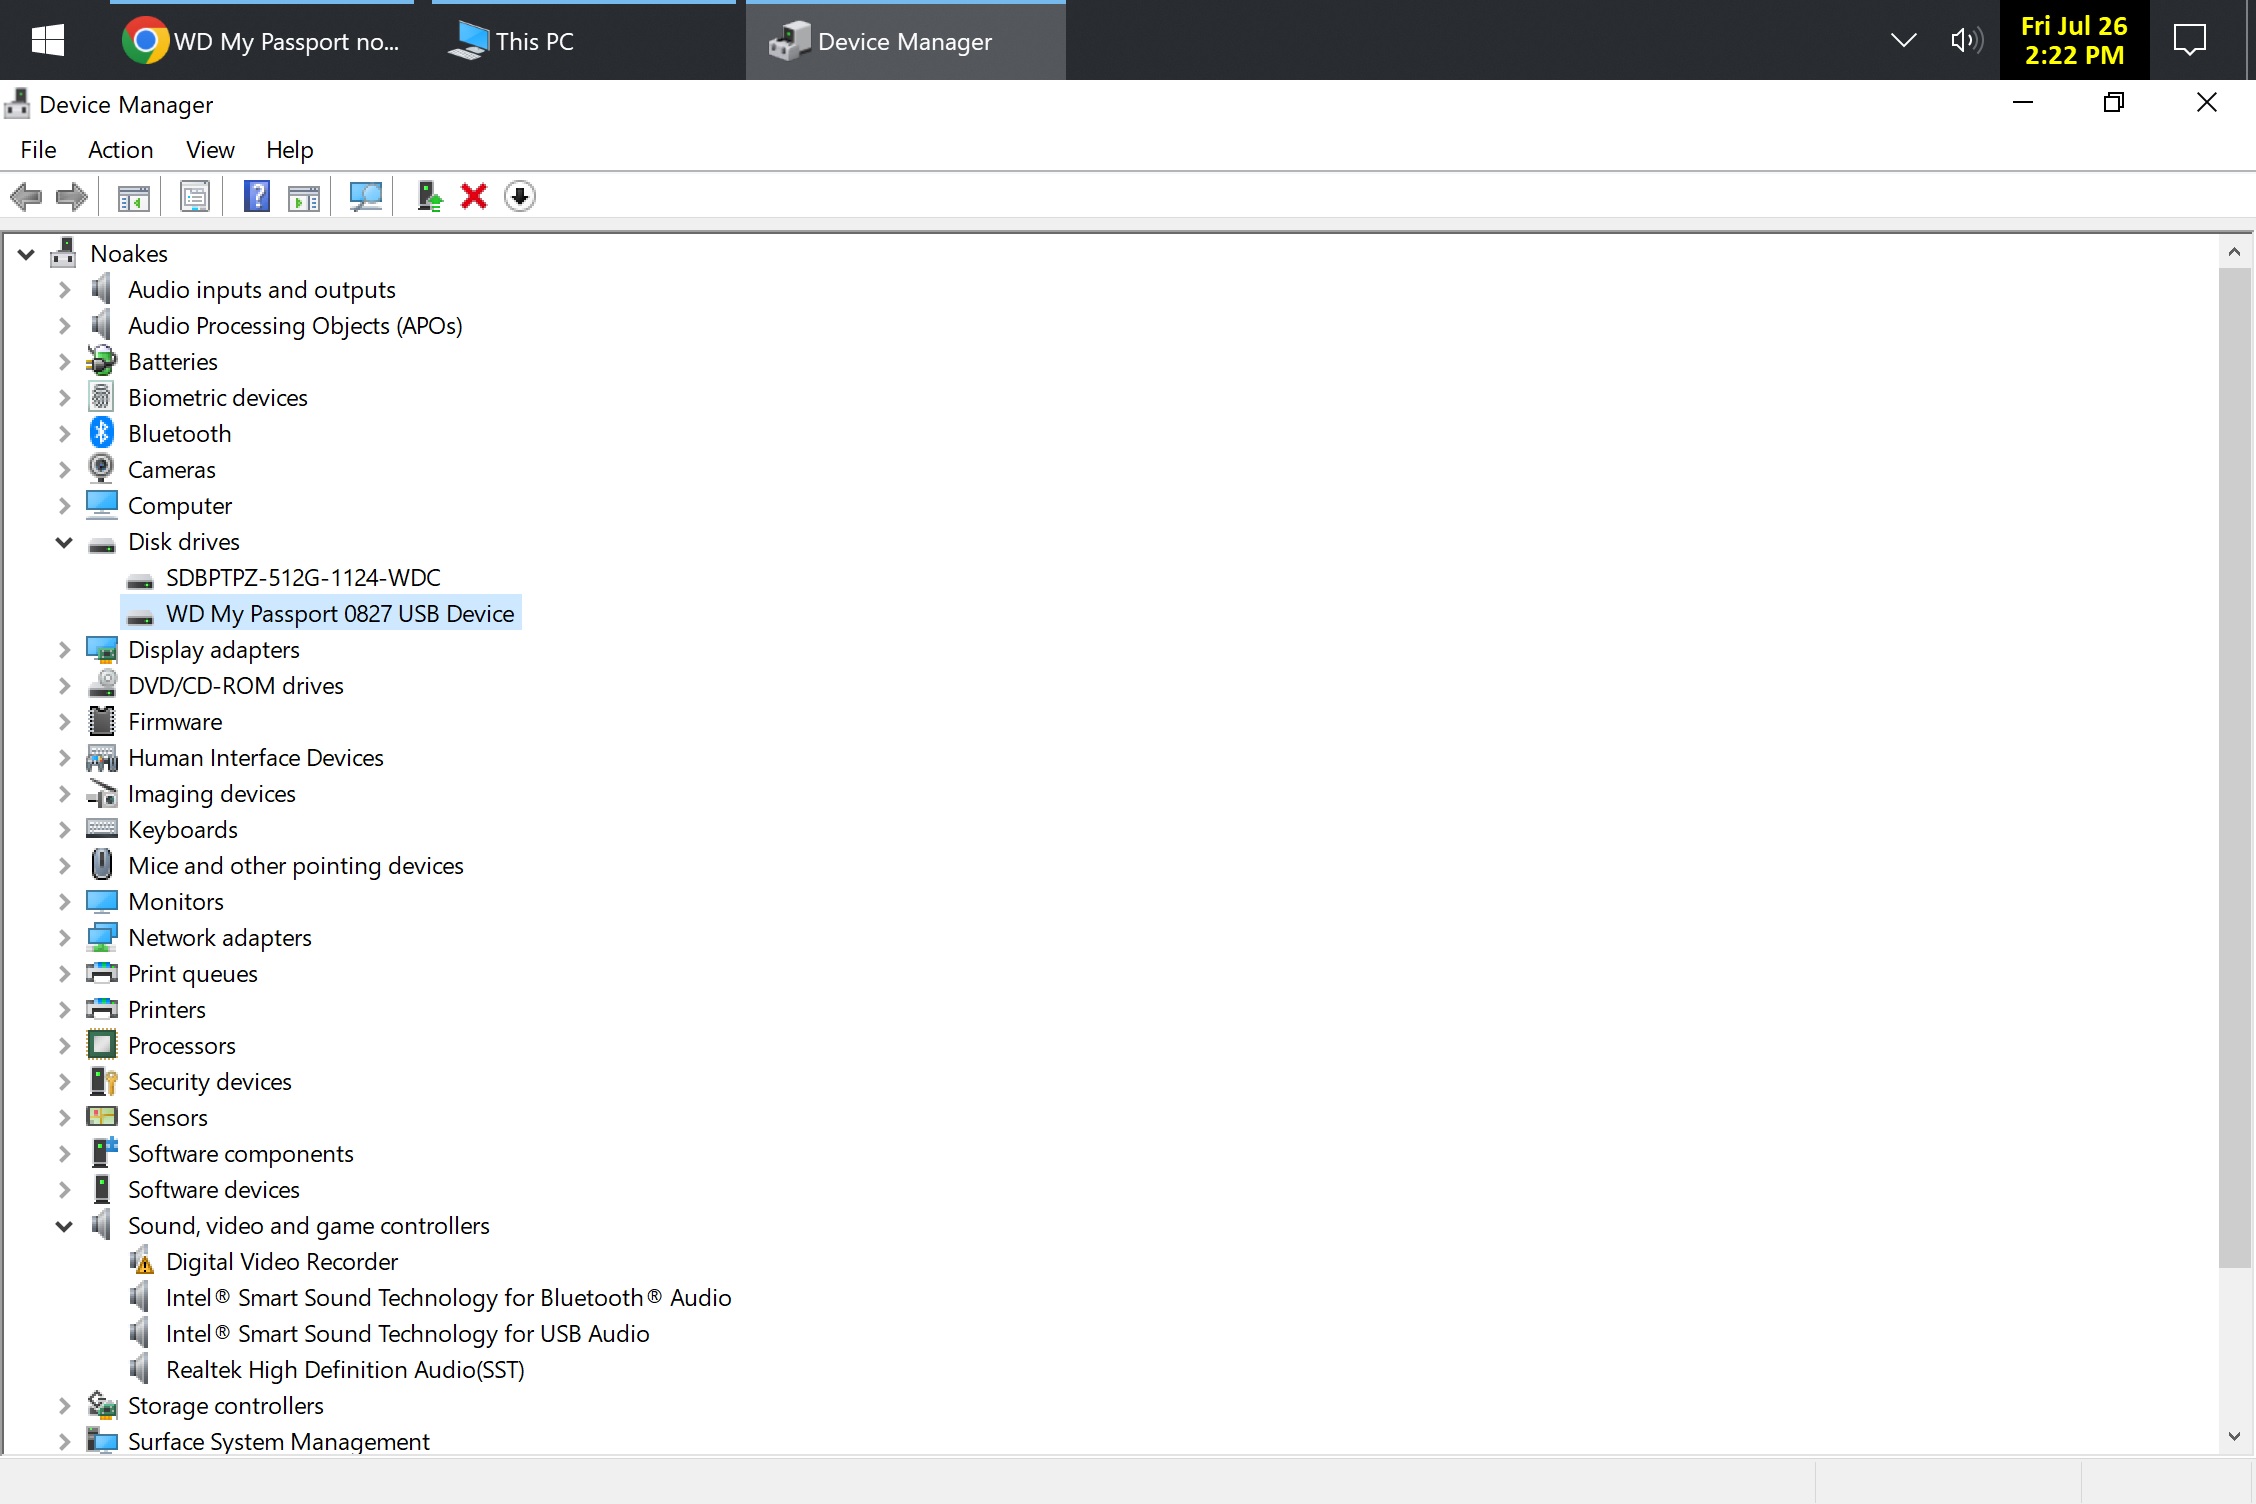The image size is (2256, 1504).
Task: Expand the Software components node
Action: 64,1154
